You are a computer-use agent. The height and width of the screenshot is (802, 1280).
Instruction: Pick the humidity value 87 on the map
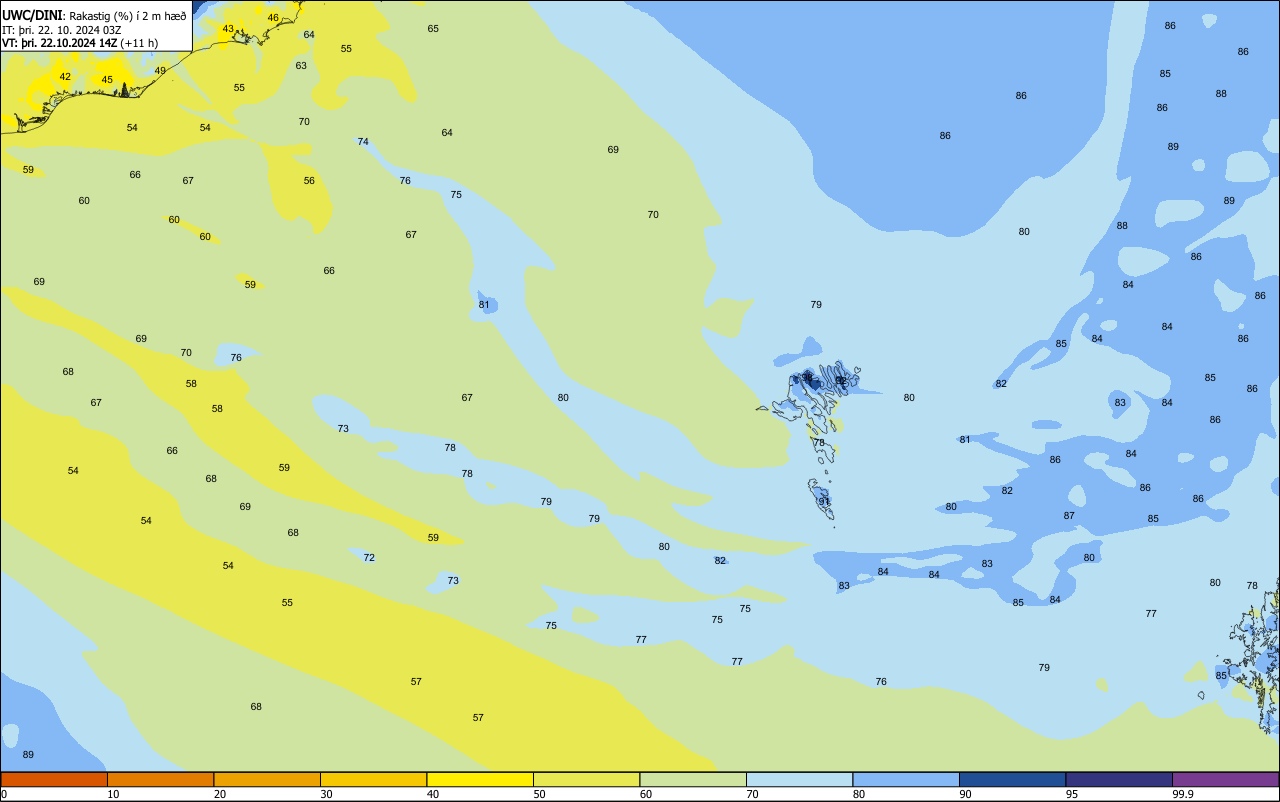point(1069,516)
